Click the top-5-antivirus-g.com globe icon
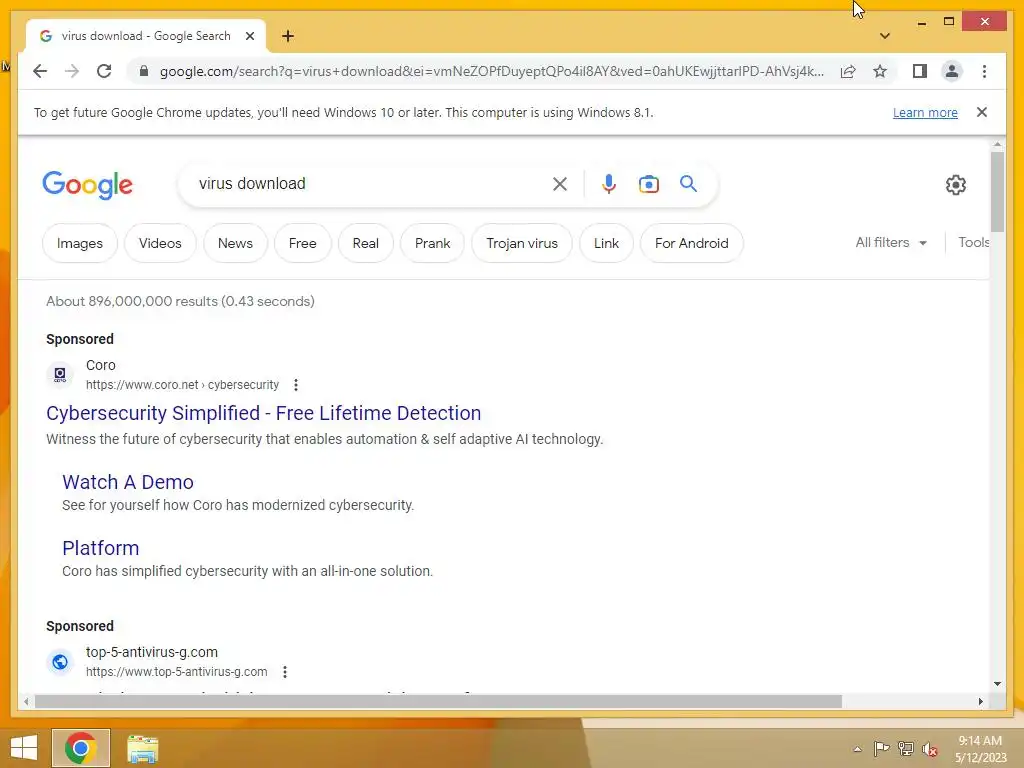 59,662
